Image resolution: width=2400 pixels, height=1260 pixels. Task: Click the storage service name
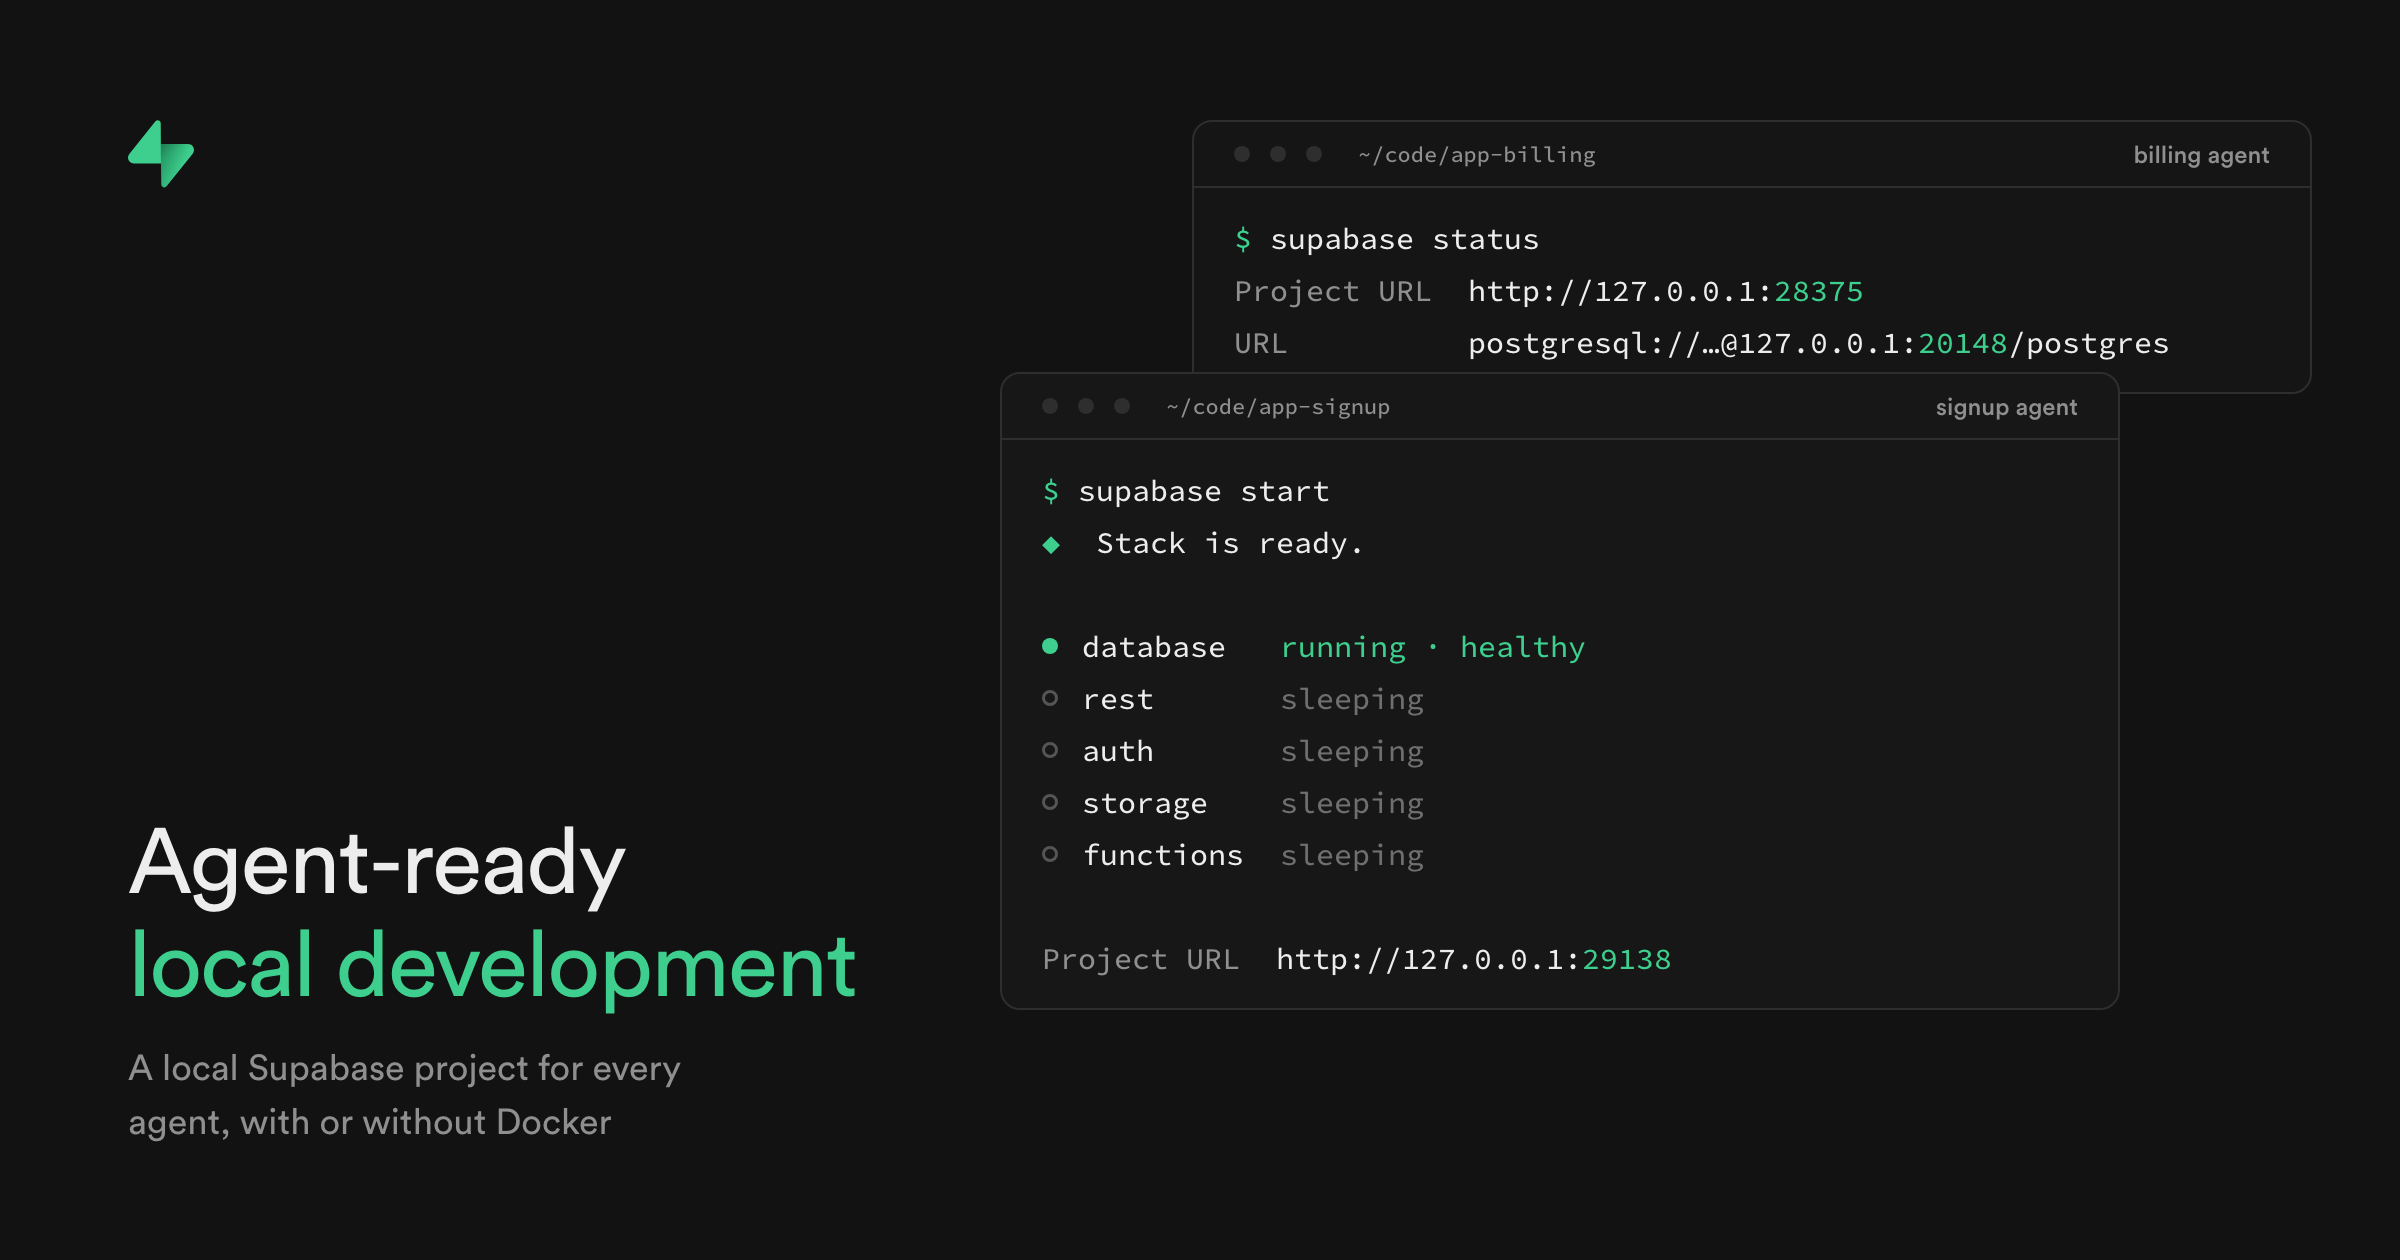pyautogui.click(x=1145, y=804)
